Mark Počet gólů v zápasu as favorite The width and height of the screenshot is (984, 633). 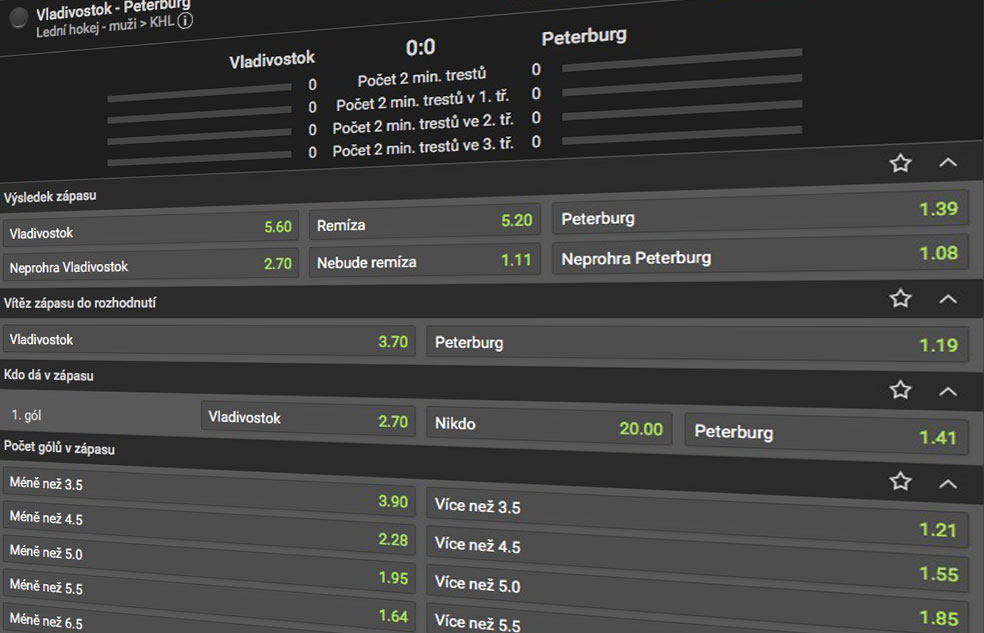[900, 482]
